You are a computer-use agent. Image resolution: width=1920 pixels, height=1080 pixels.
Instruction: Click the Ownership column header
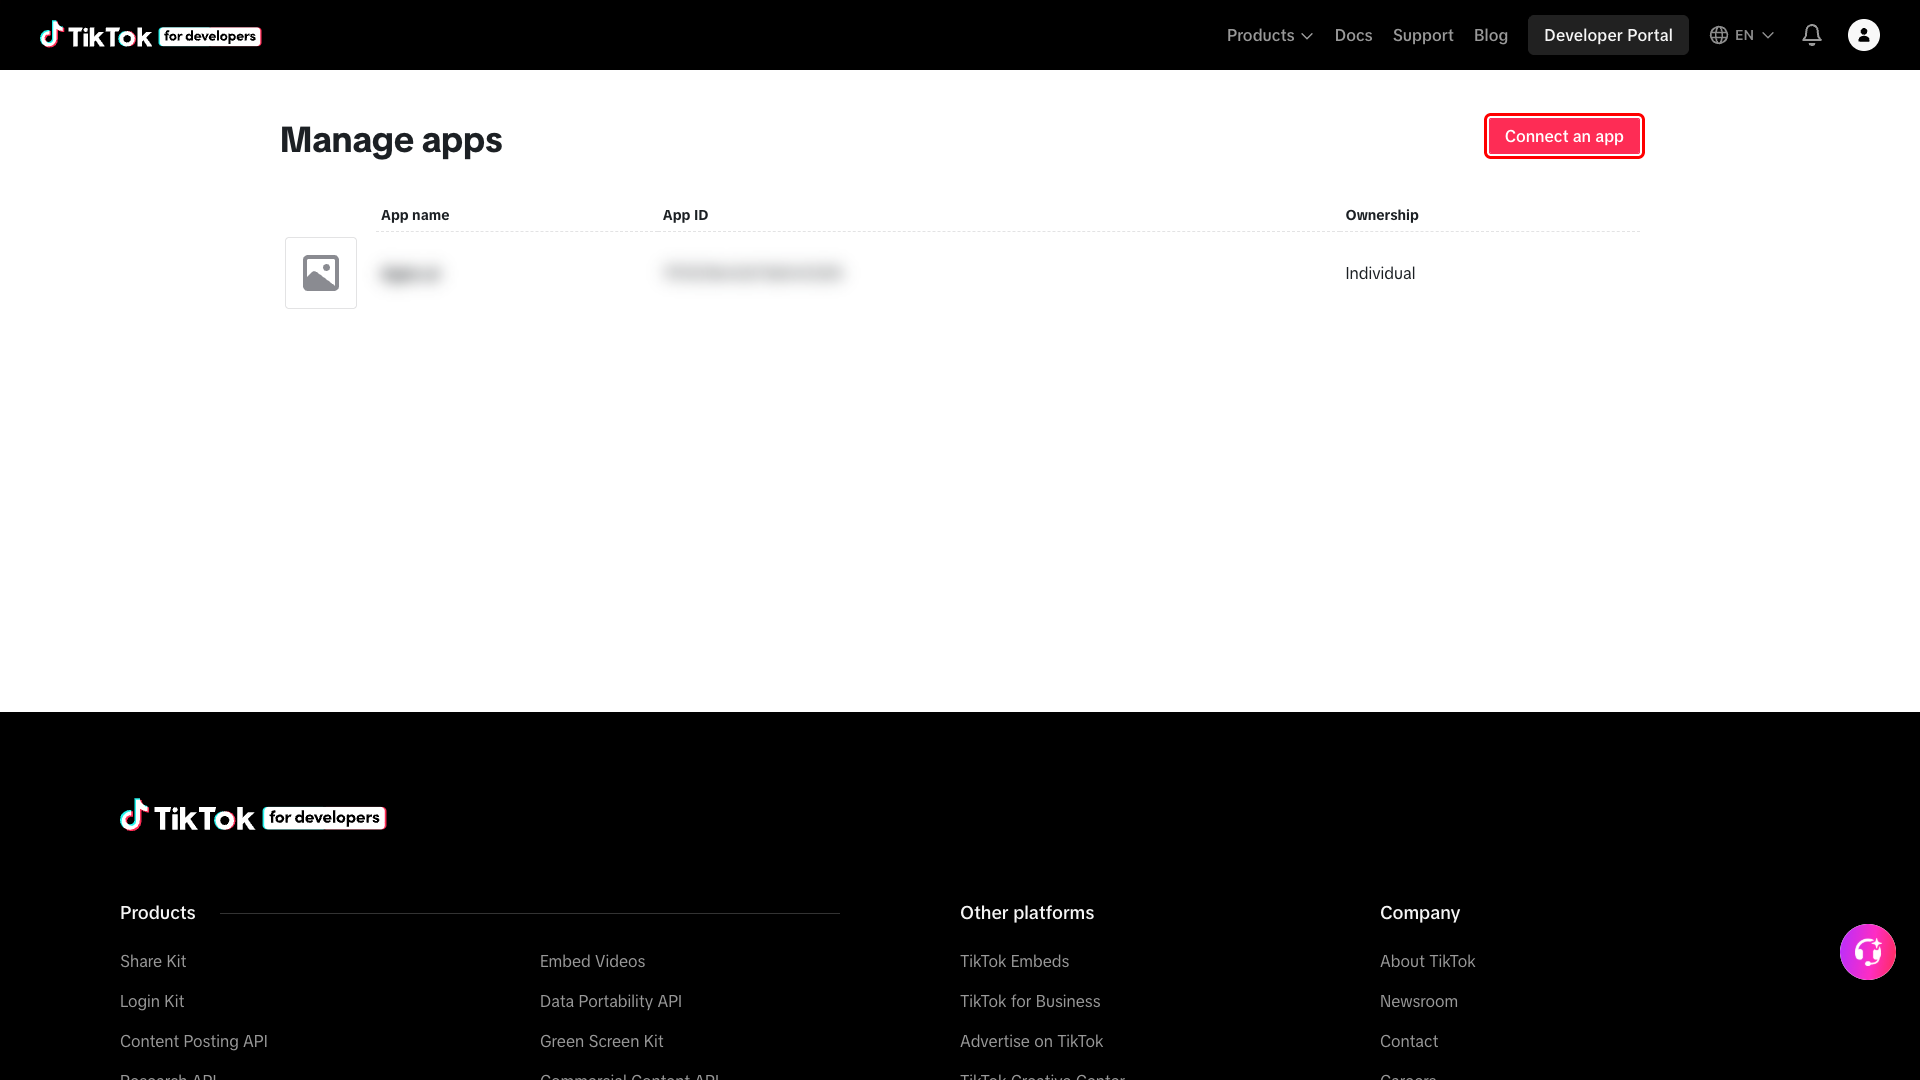pyautogui.click(x=1382, y=215)
